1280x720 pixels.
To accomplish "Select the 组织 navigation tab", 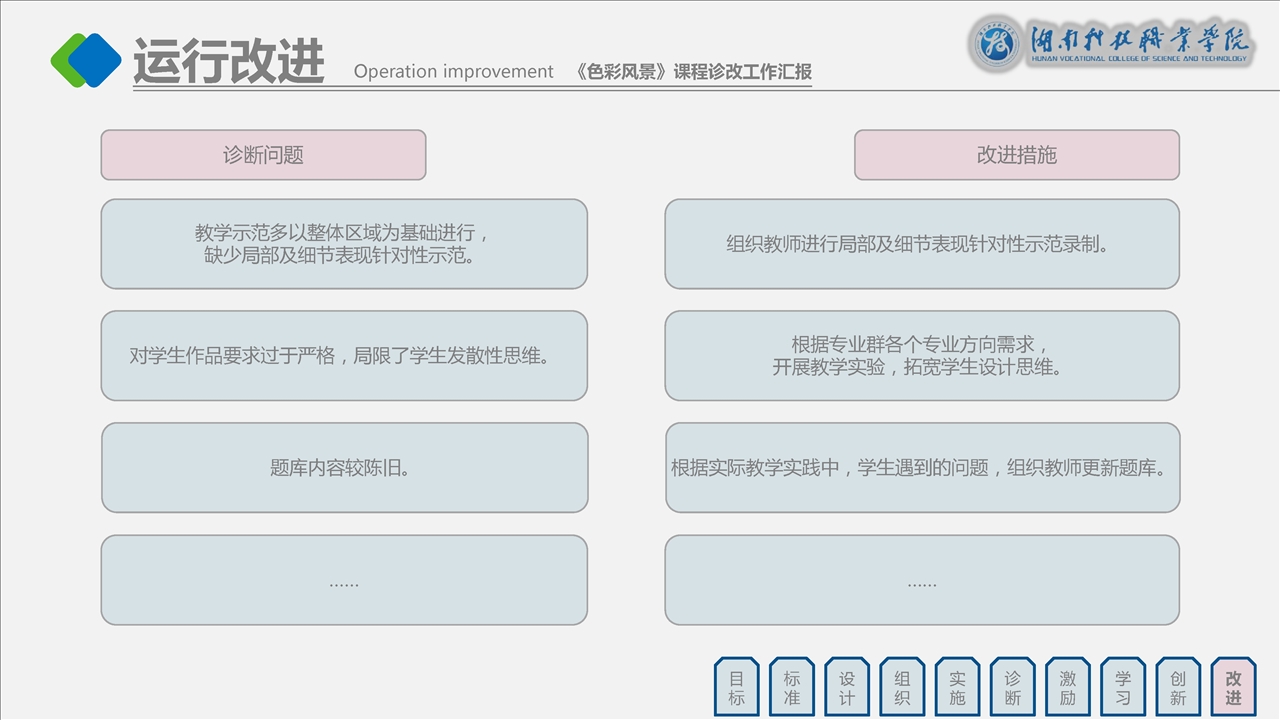I will 902,688.
